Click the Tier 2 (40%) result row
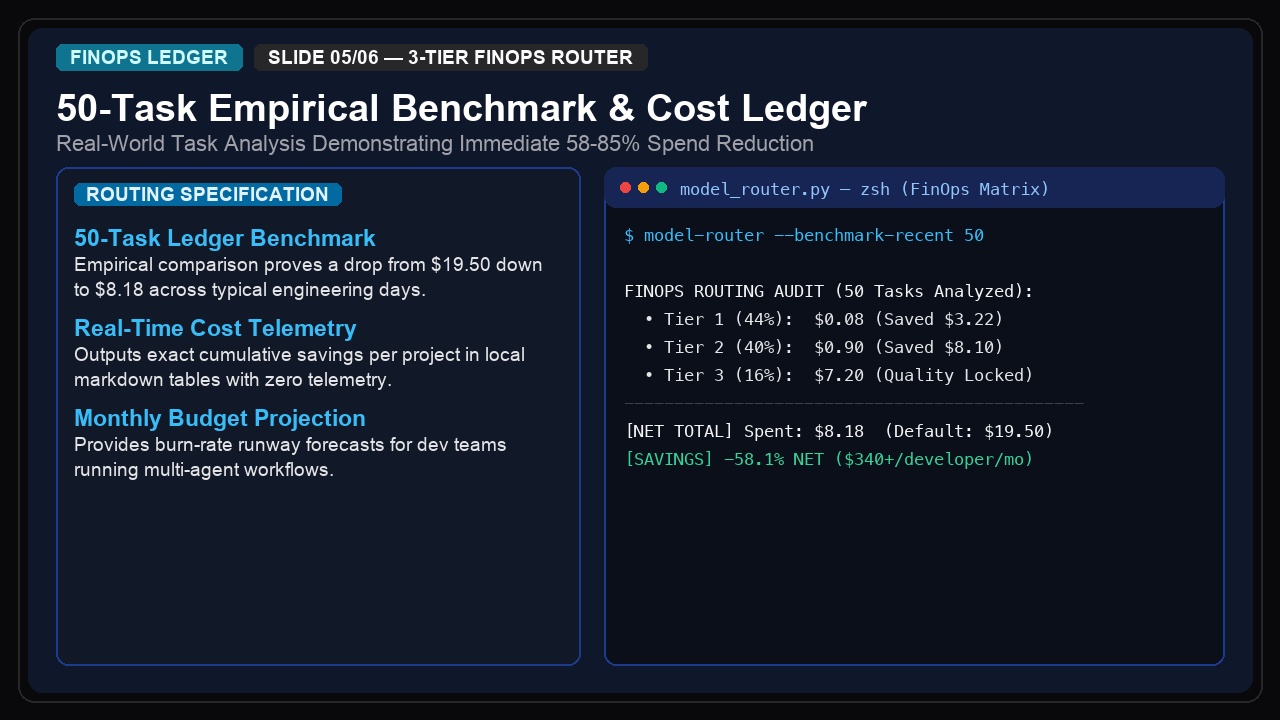 (x=824, y=347)
